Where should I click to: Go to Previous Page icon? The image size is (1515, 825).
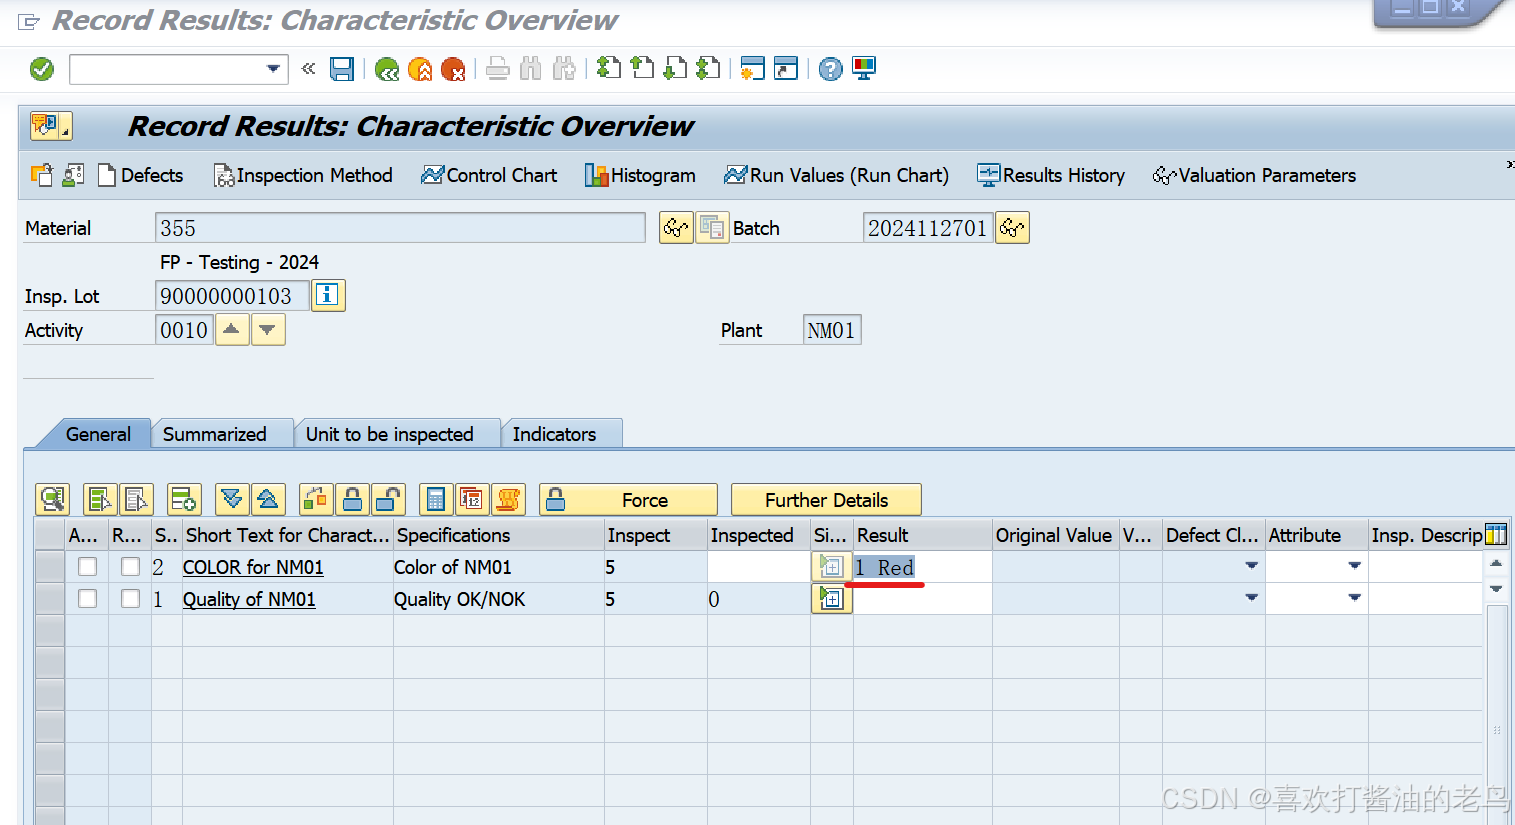tap(642, 68)
